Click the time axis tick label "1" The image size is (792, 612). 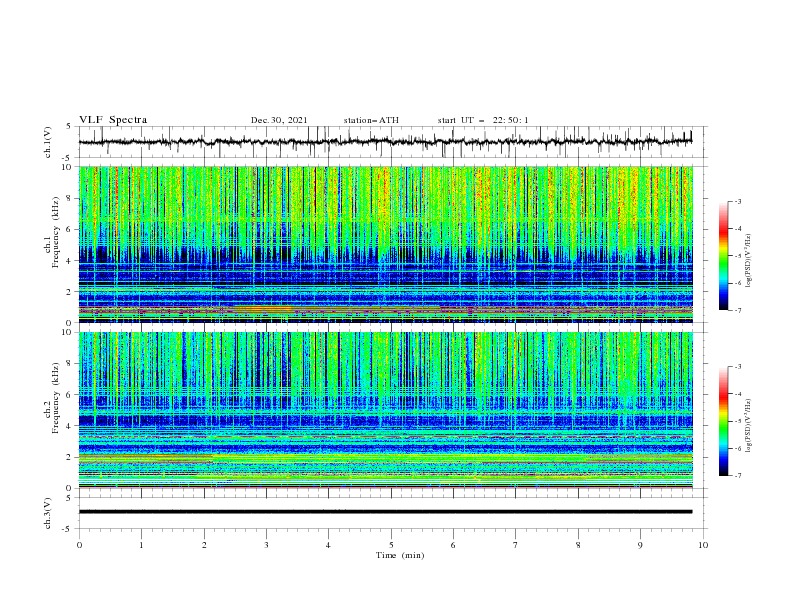(141, 545)
